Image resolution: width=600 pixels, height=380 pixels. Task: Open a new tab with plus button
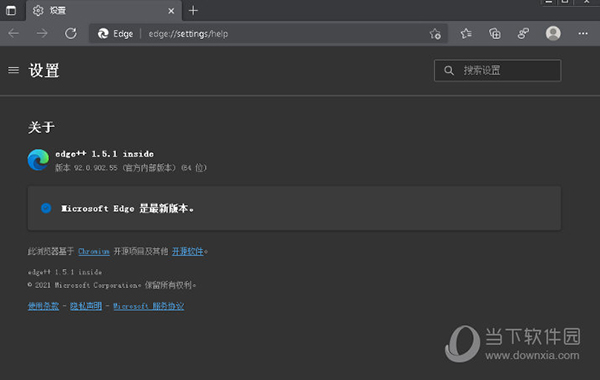193,11
